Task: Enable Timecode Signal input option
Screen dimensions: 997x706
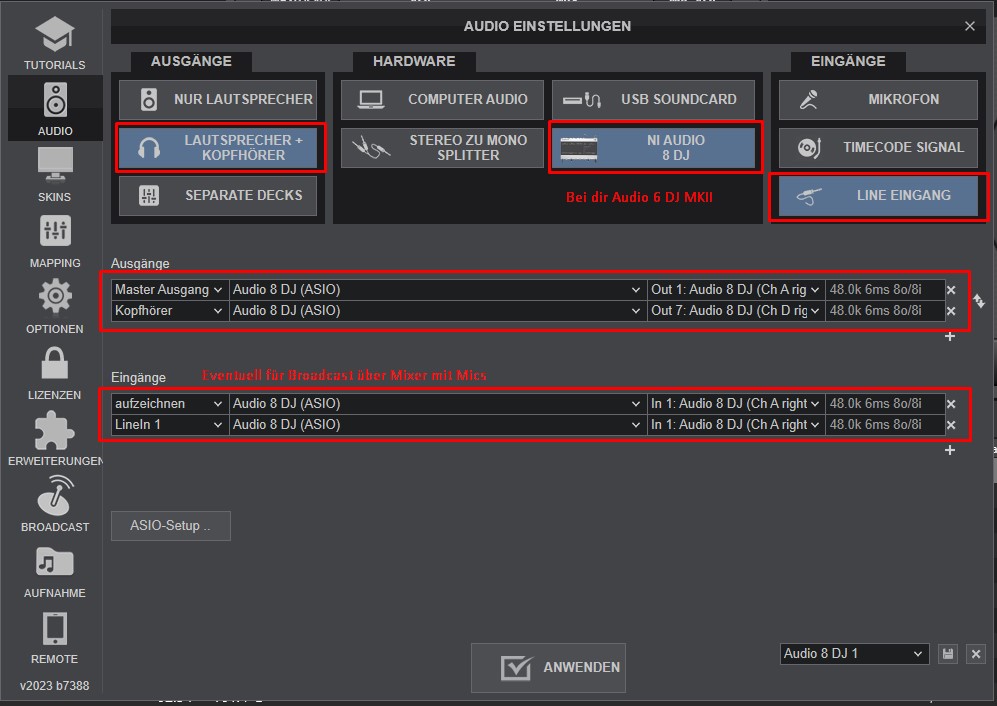Action: (878, 148)
